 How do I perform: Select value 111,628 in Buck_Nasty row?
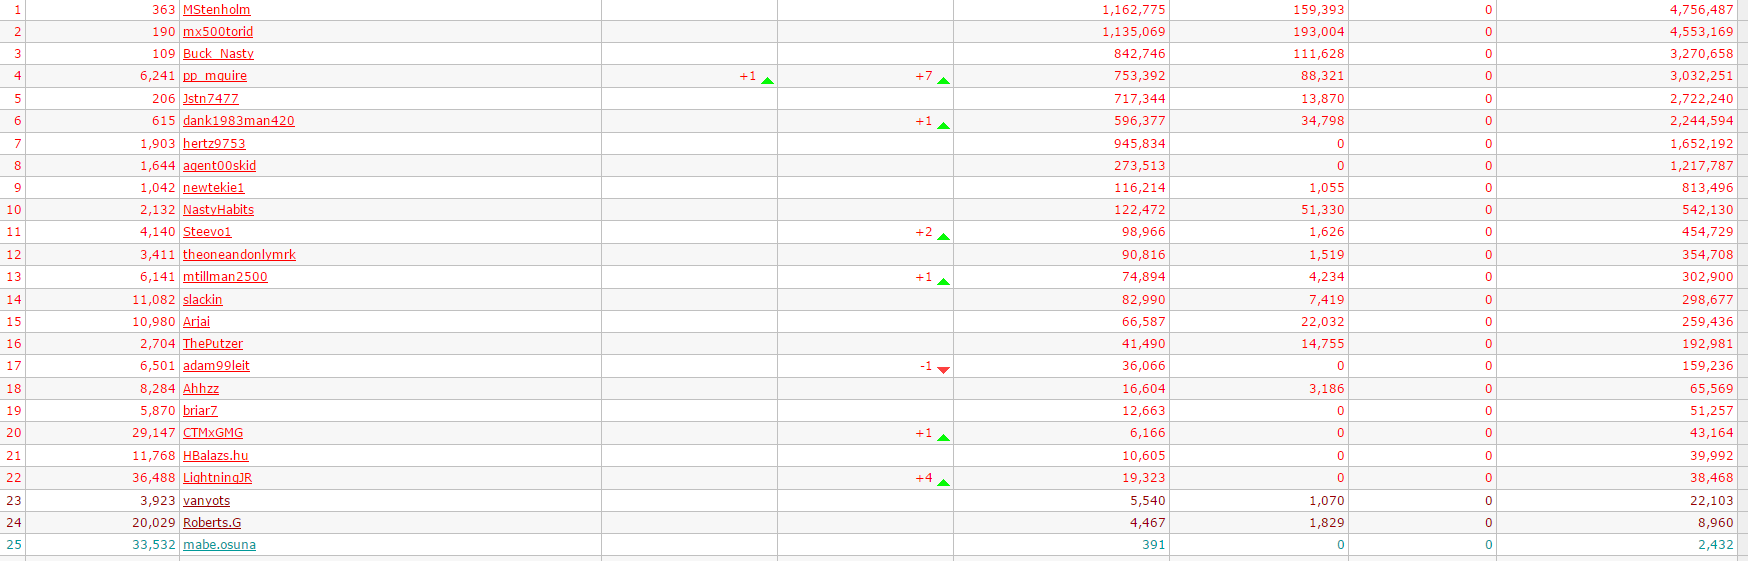coord(1318,54)
